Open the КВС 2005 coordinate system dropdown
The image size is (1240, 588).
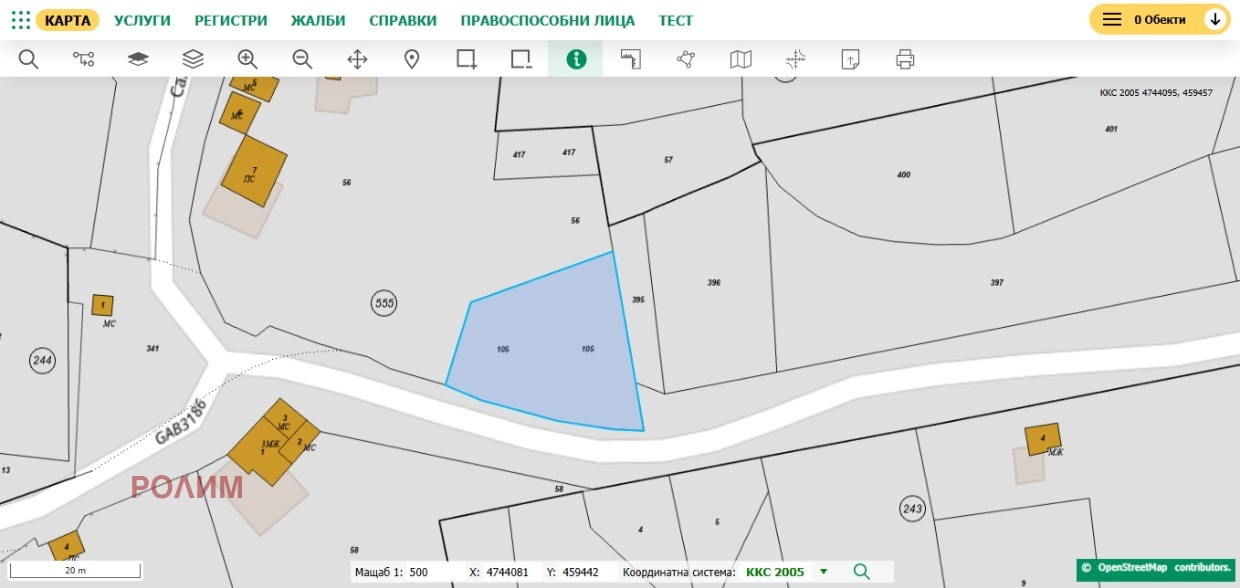(784, 572)
